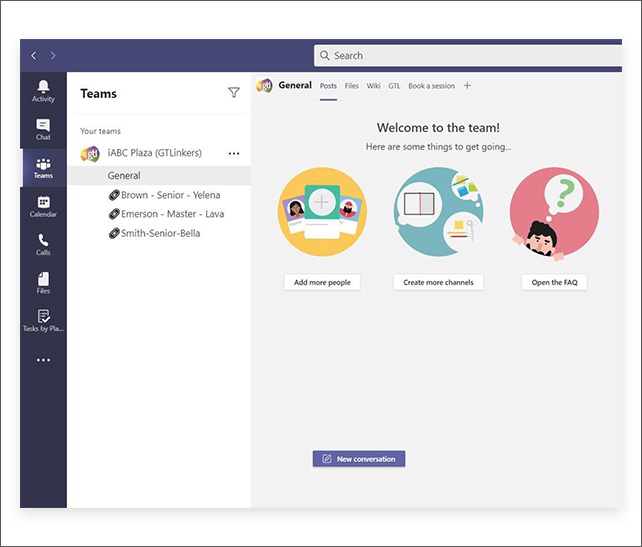Click the filter funnel icon in Teams
Image resolution: width=642 pixels, height=547 pixels.
(234, 93)
